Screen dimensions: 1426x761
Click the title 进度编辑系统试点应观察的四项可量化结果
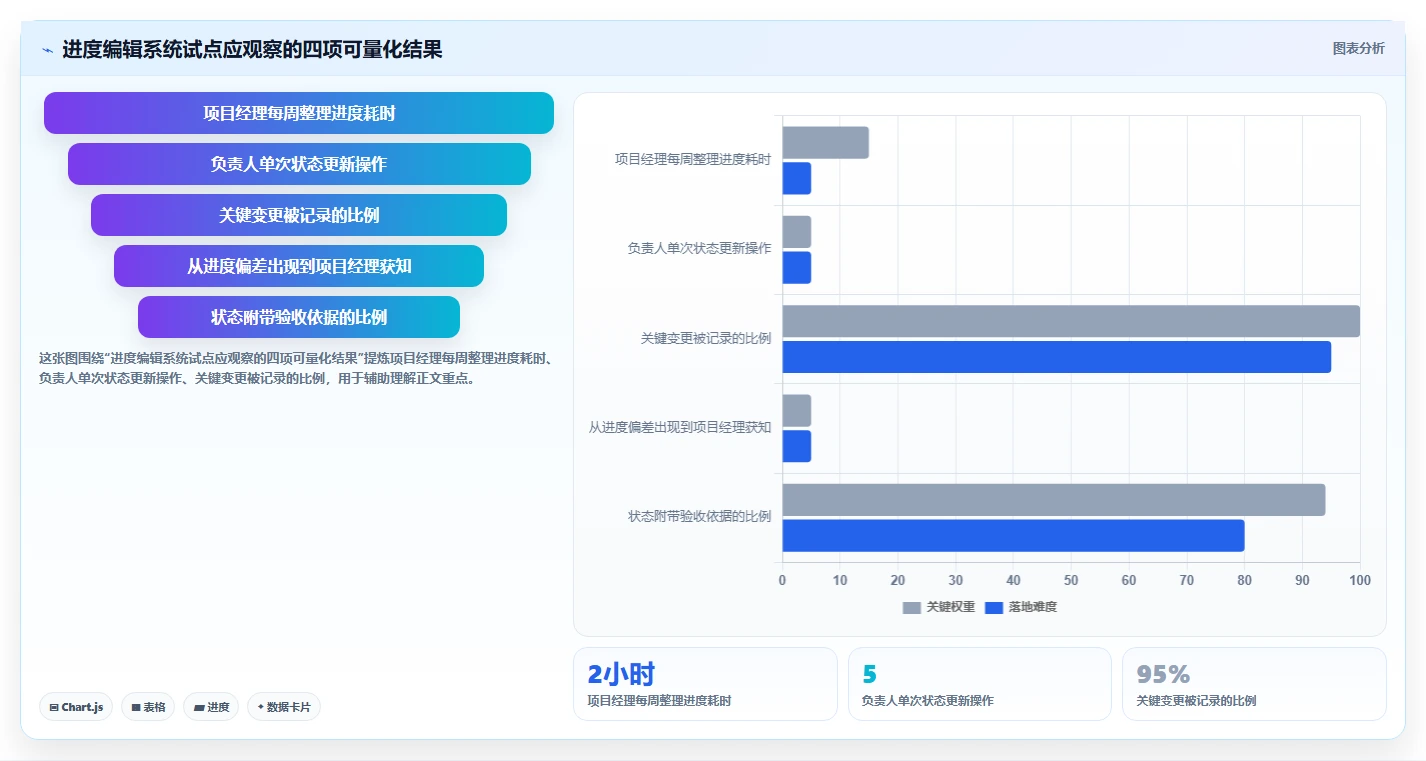[252, 49]
